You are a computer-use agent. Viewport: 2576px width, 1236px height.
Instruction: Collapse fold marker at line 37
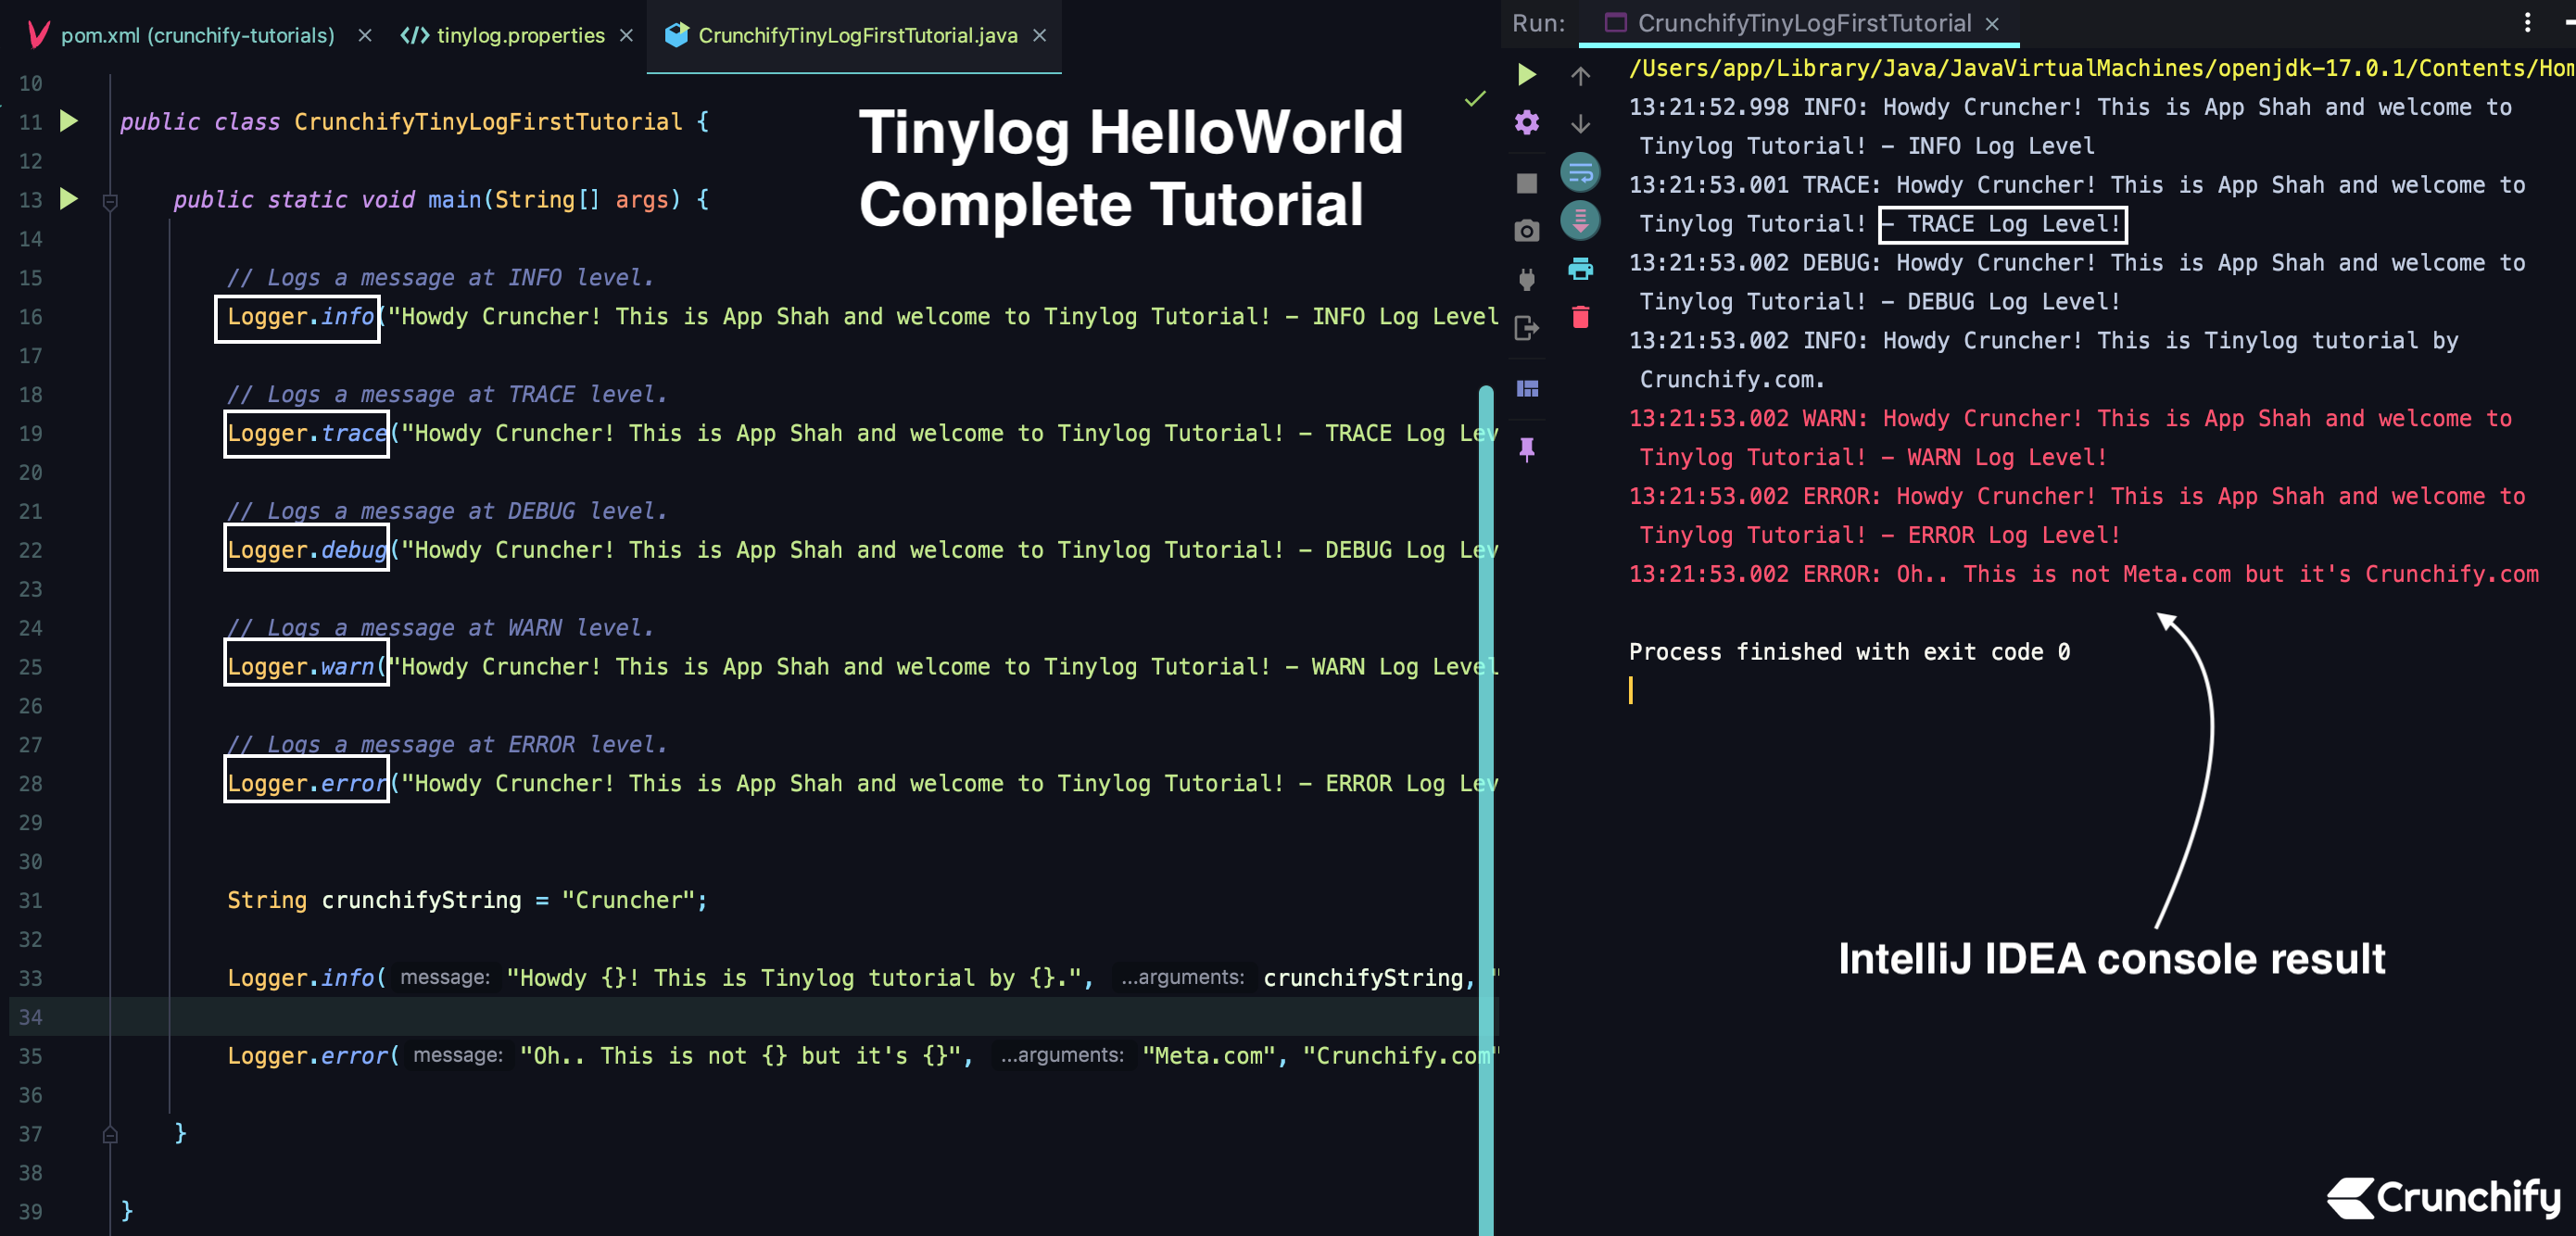pos(111,1134)
